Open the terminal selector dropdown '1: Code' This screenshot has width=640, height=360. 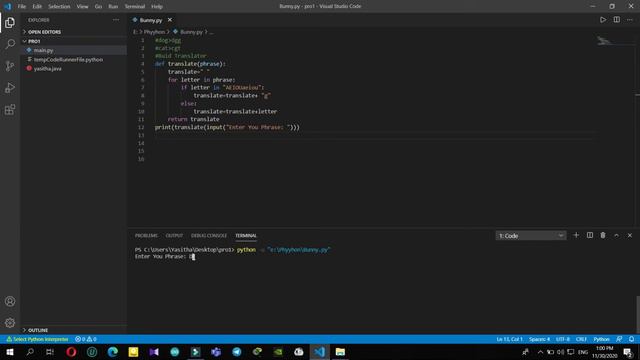tap(531, 236)
